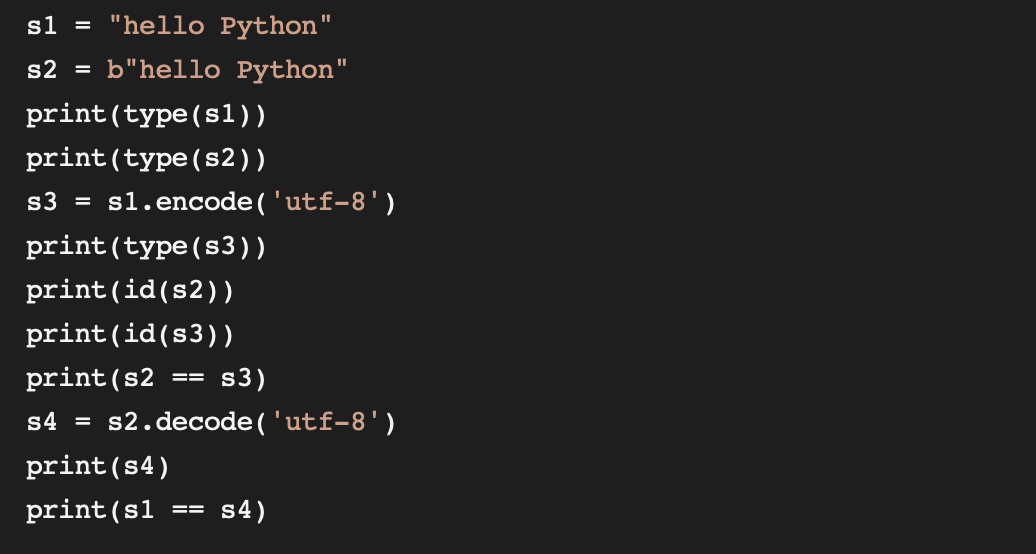Image resolution: width=1036 pixels, height=554 pixels.
Task: Click the print(id(s2)) statement
Action: pos(130,291)
